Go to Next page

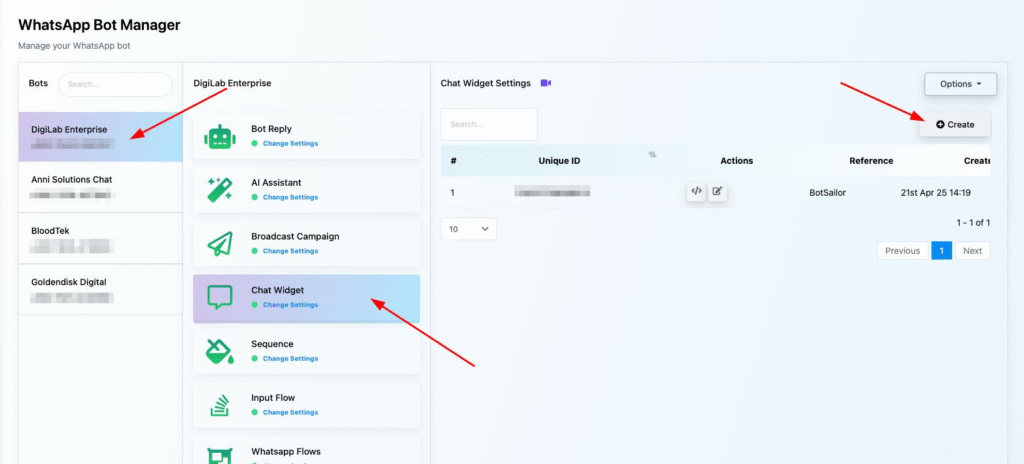pyautogui.click(x=972, y=250)
